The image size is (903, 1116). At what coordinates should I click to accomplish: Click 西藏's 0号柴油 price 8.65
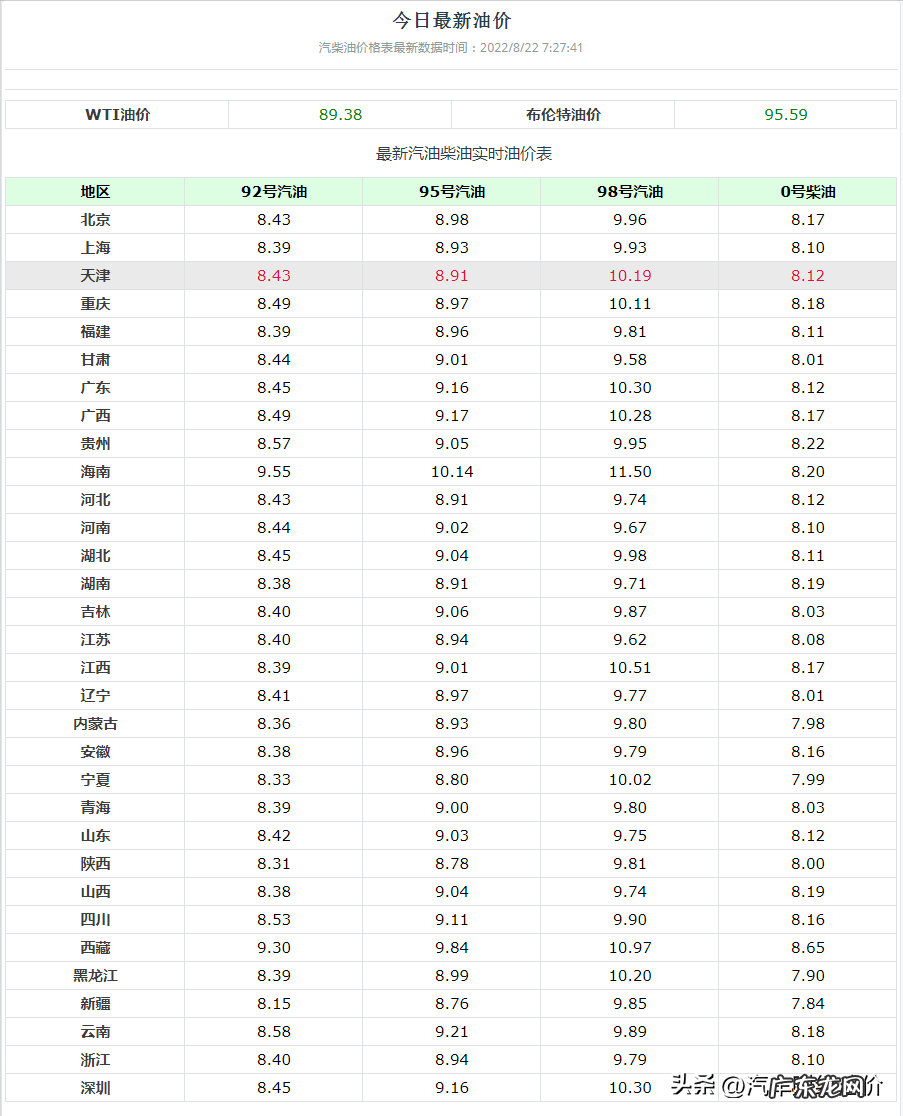808,948
